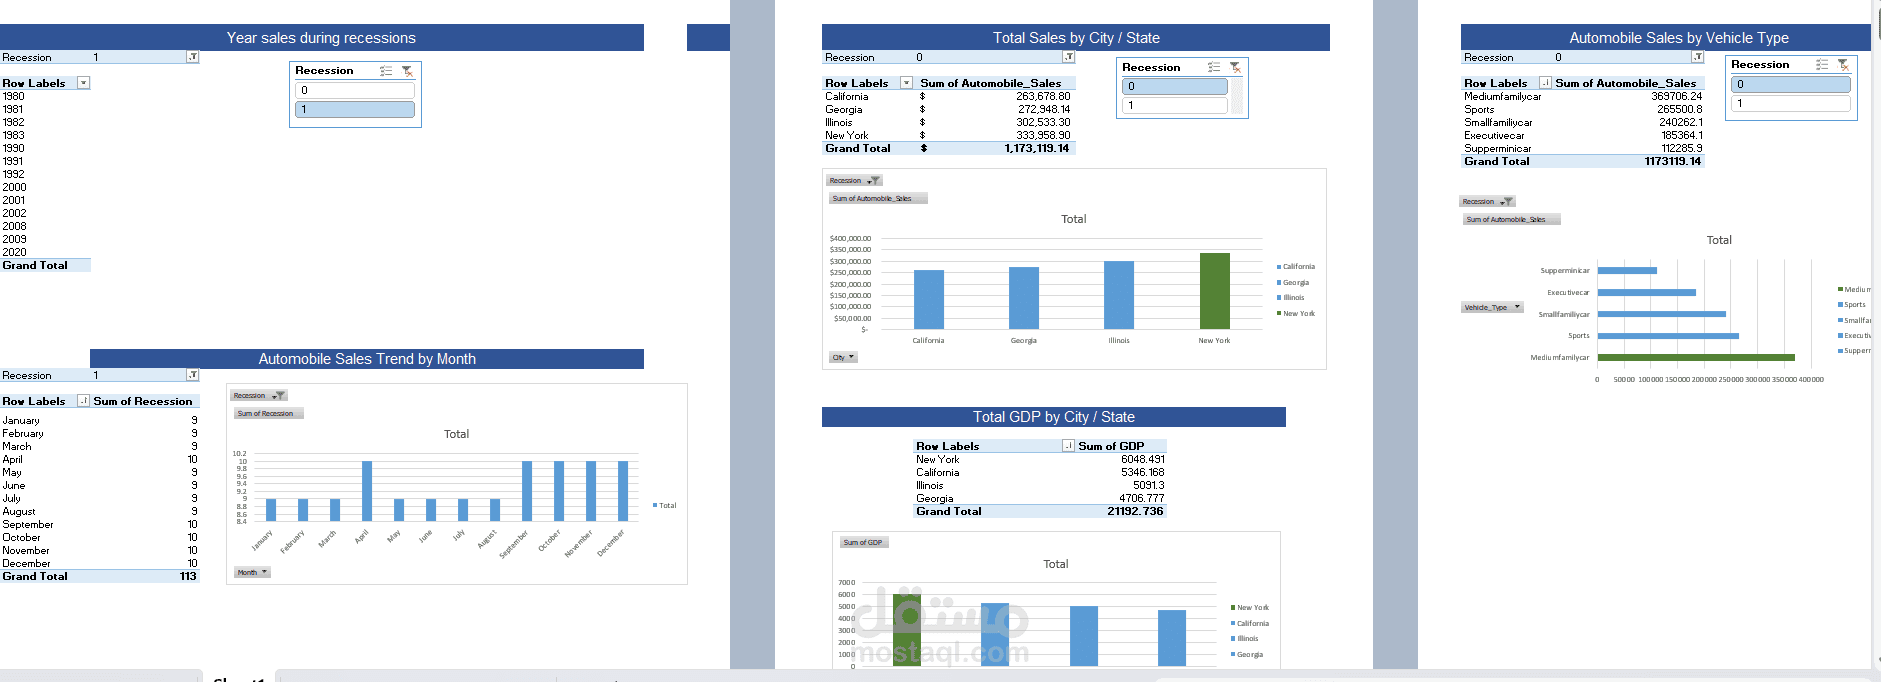
Task: Select item 0 in Vehicle Type Recession slicer
Action: (x=1791, y=84)
